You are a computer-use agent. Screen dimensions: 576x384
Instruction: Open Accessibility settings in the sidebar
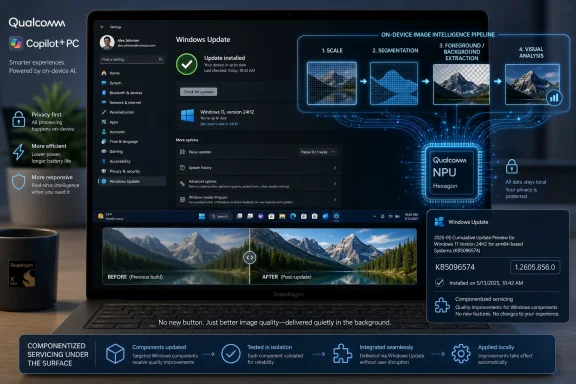[x=132, y=161]
